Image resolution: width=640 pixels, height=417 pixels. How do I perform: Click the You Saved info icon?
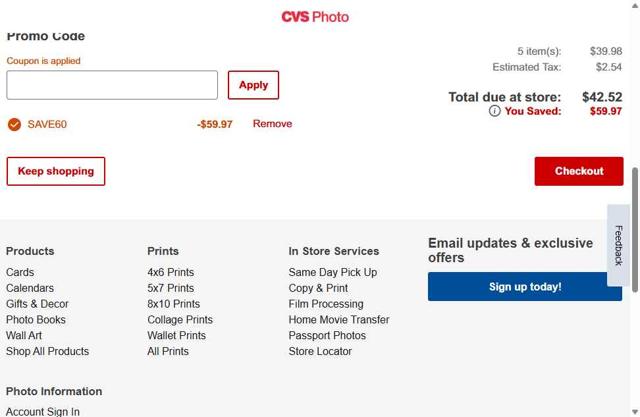(495, 111)
